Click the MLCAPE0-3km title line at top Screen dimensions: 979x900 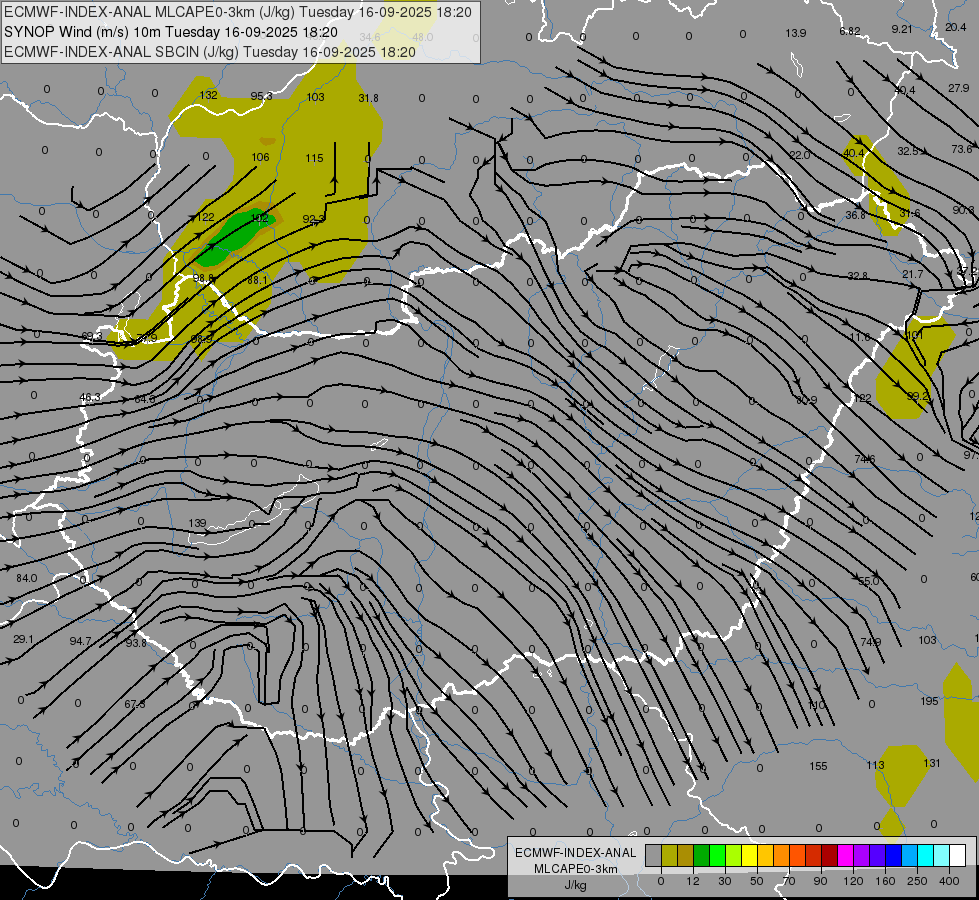coord(238,12)
